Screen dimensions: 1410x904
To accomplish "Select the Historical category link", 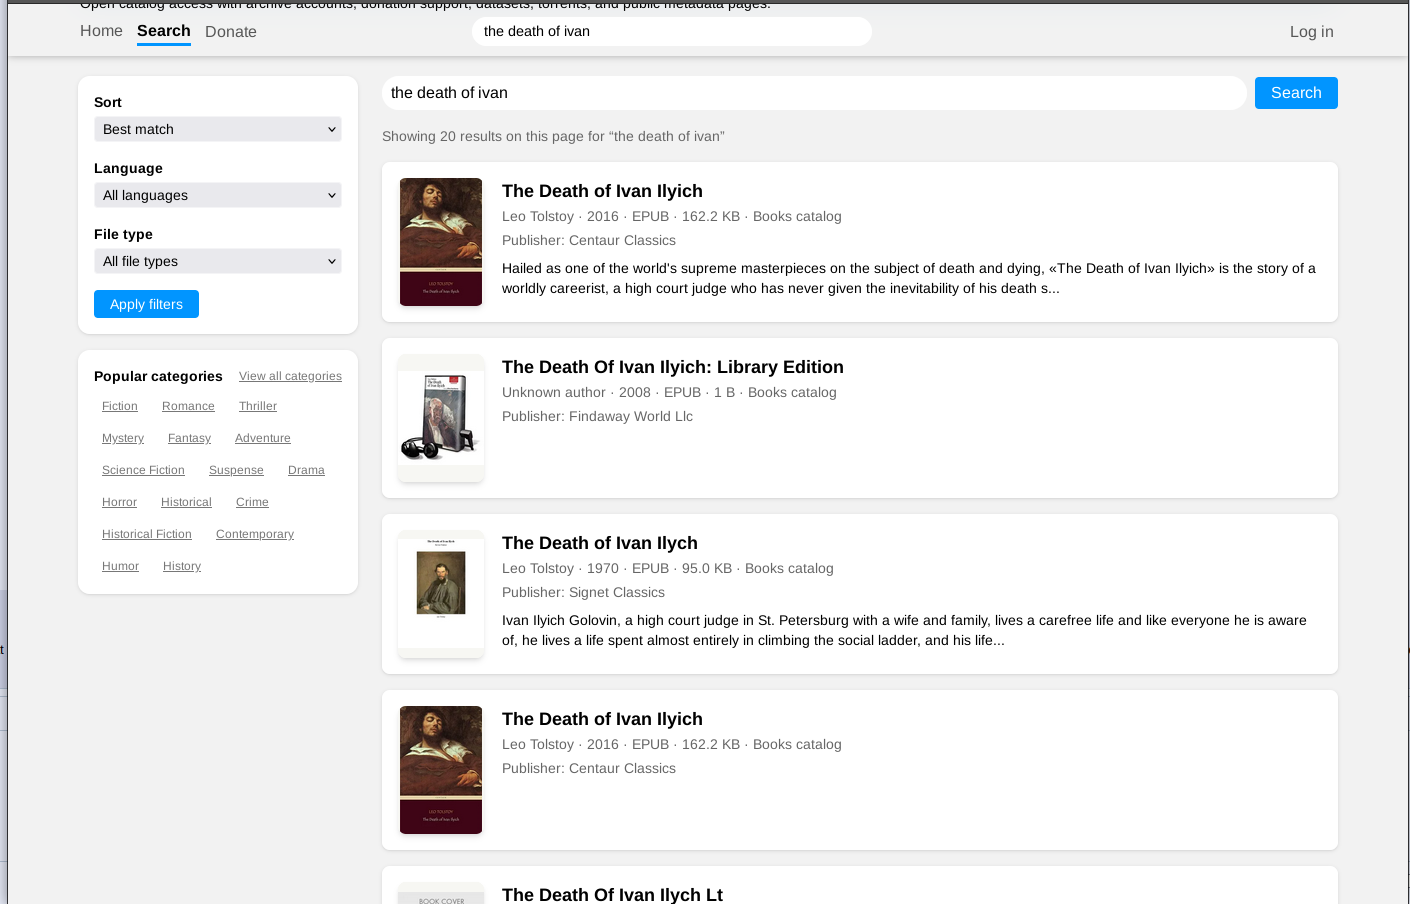I will [x=186, y=502].
